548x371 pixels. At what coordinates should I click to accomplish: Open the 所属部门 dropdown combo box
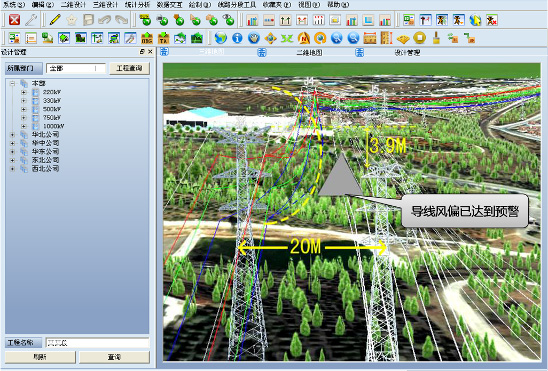(76, 68)
